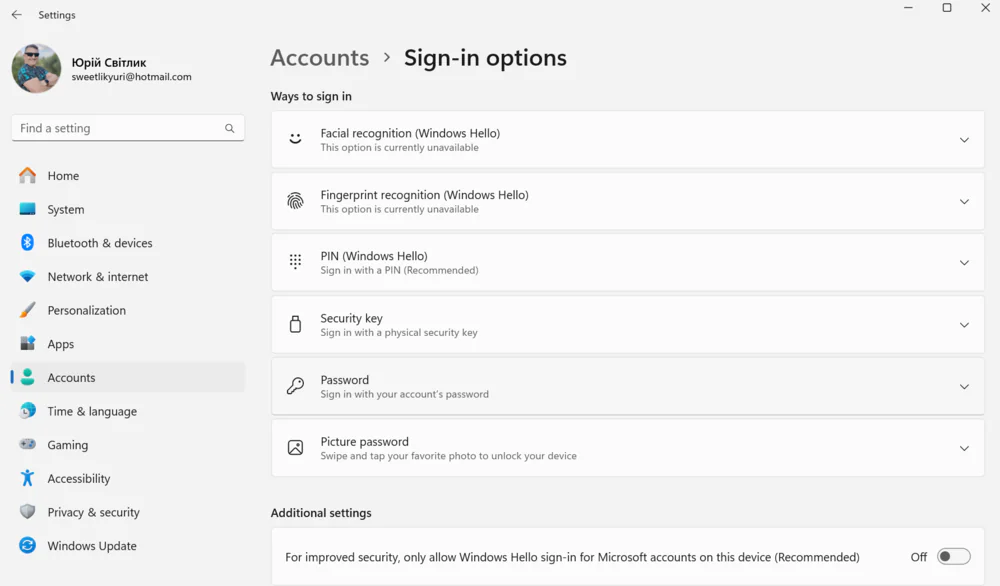This screenshot has height=586, width=1000.
Task: Click the back arrow in Settings header
Action: (x=17, y=15)
